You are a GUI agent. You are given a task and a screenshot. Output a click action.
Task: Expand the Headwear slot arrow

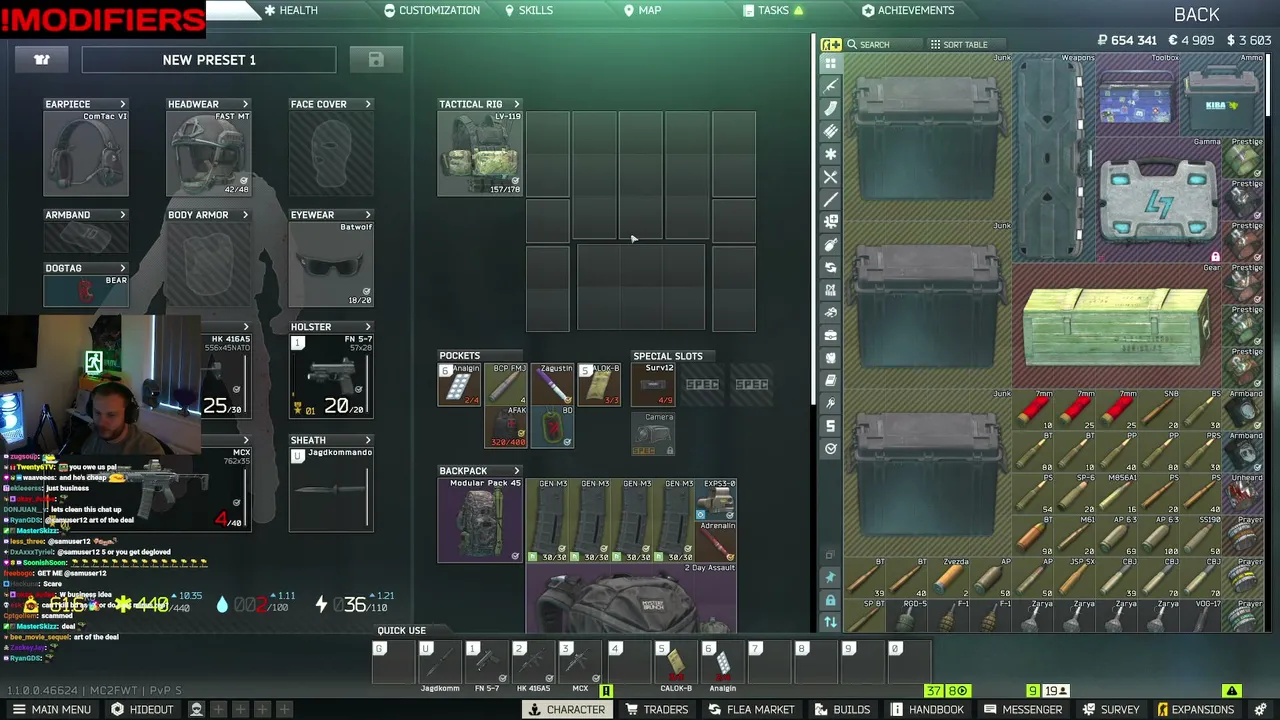(245, 104)
